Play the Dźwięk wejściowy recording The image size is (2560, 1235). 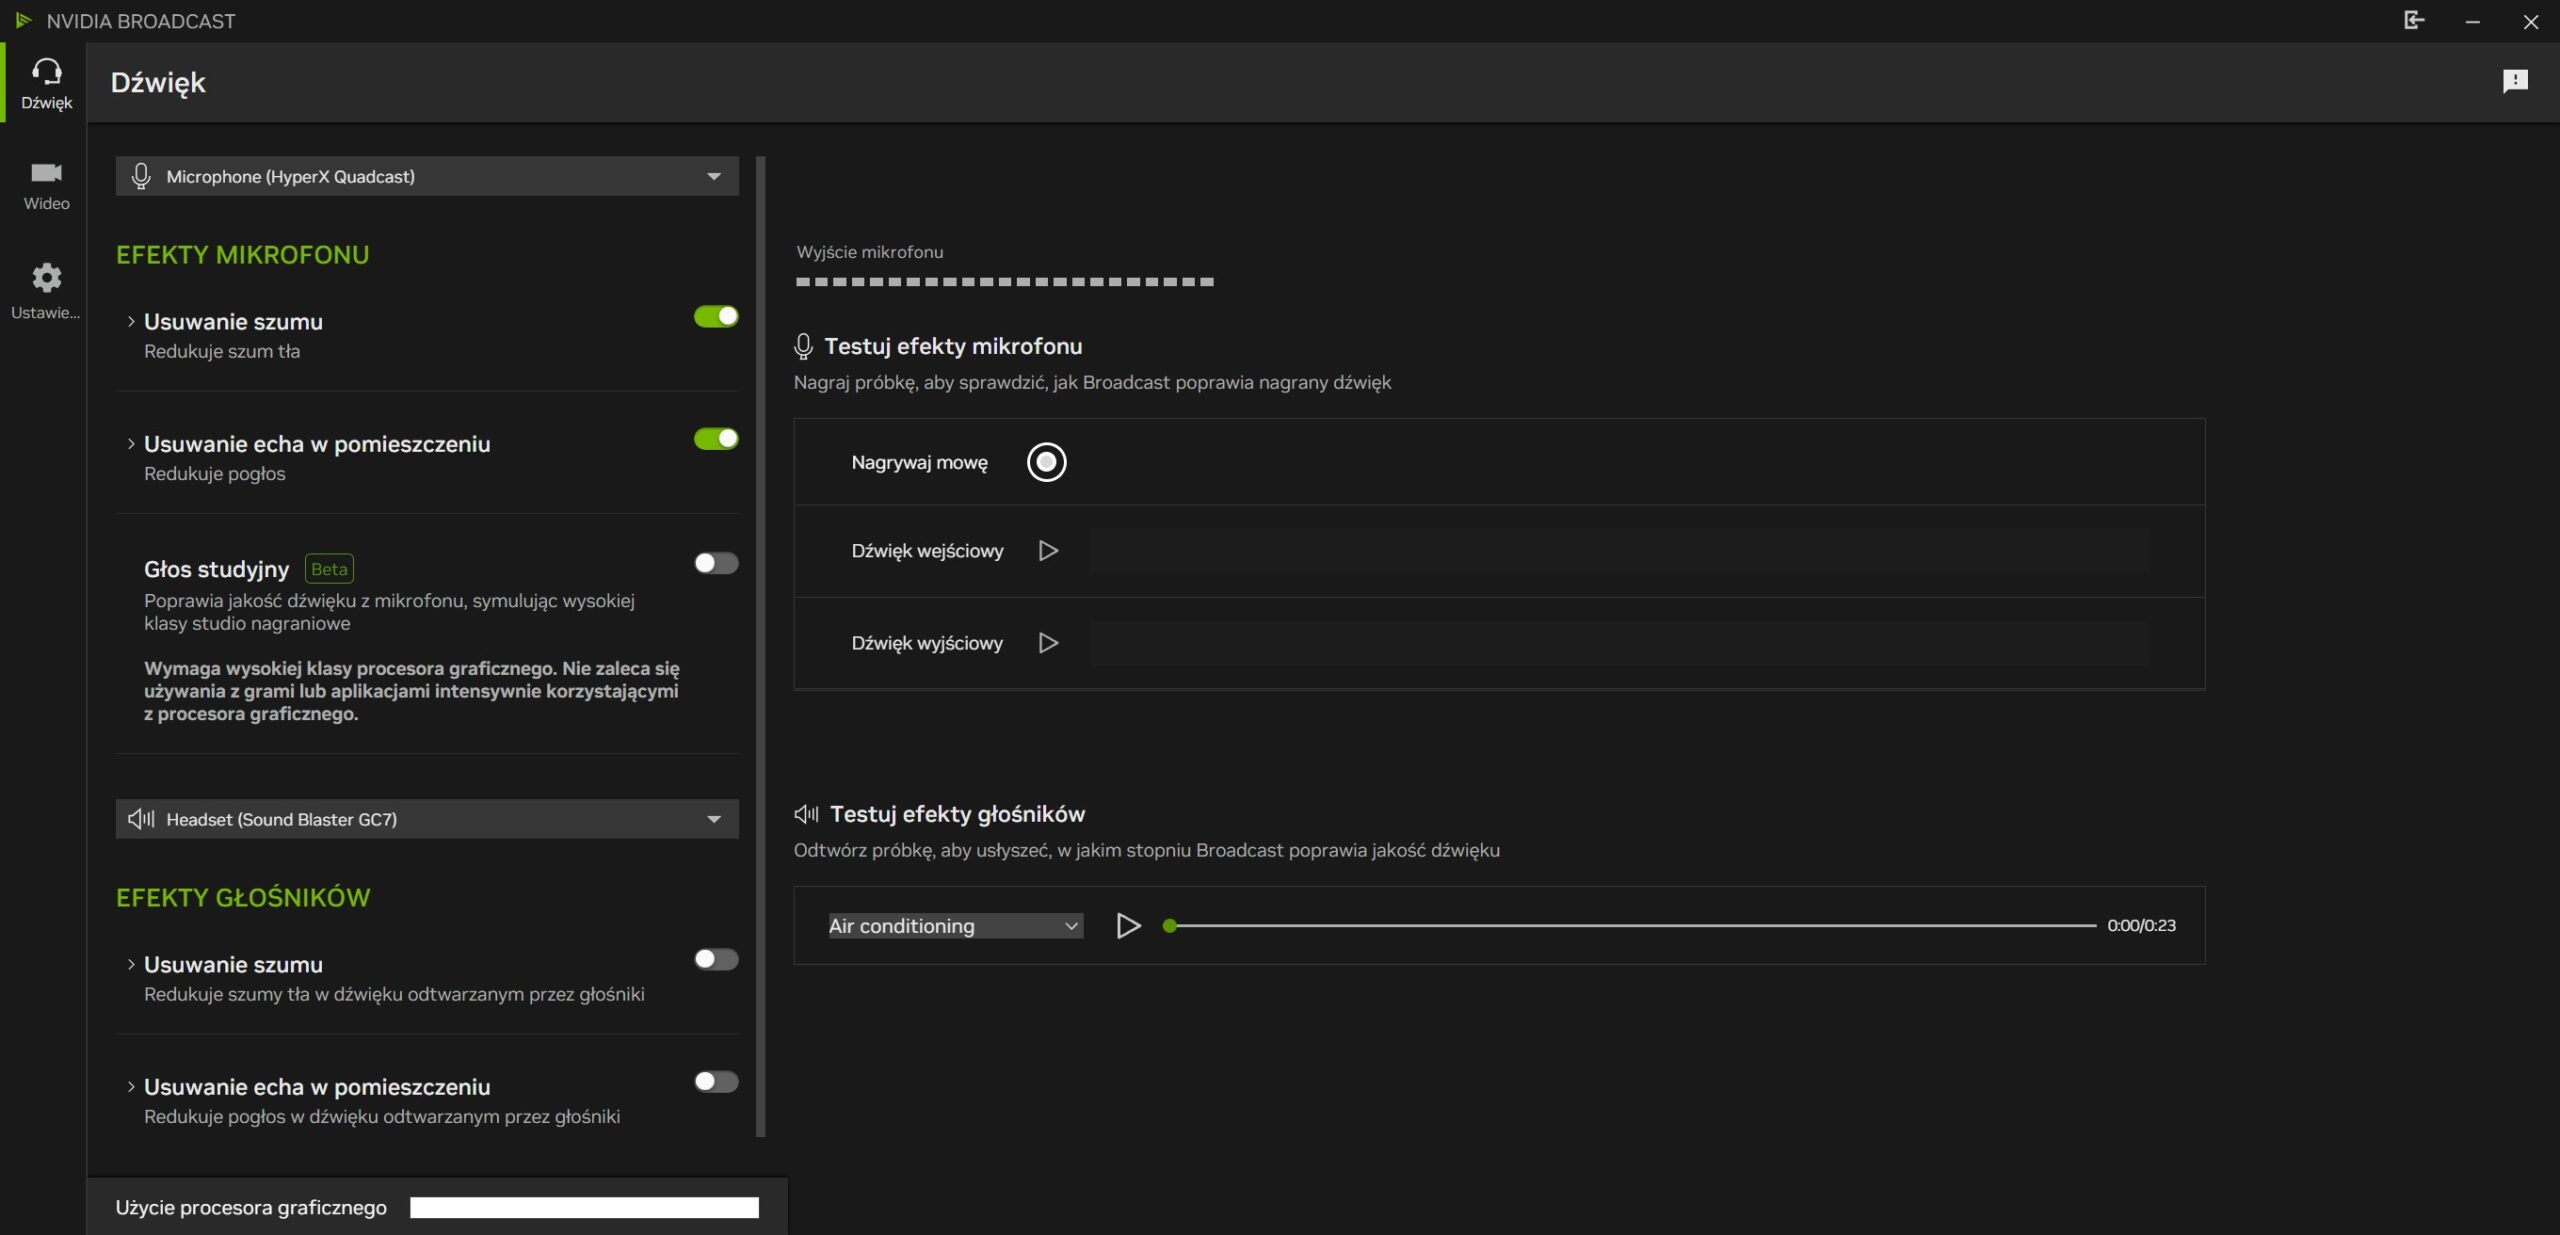1048,551
